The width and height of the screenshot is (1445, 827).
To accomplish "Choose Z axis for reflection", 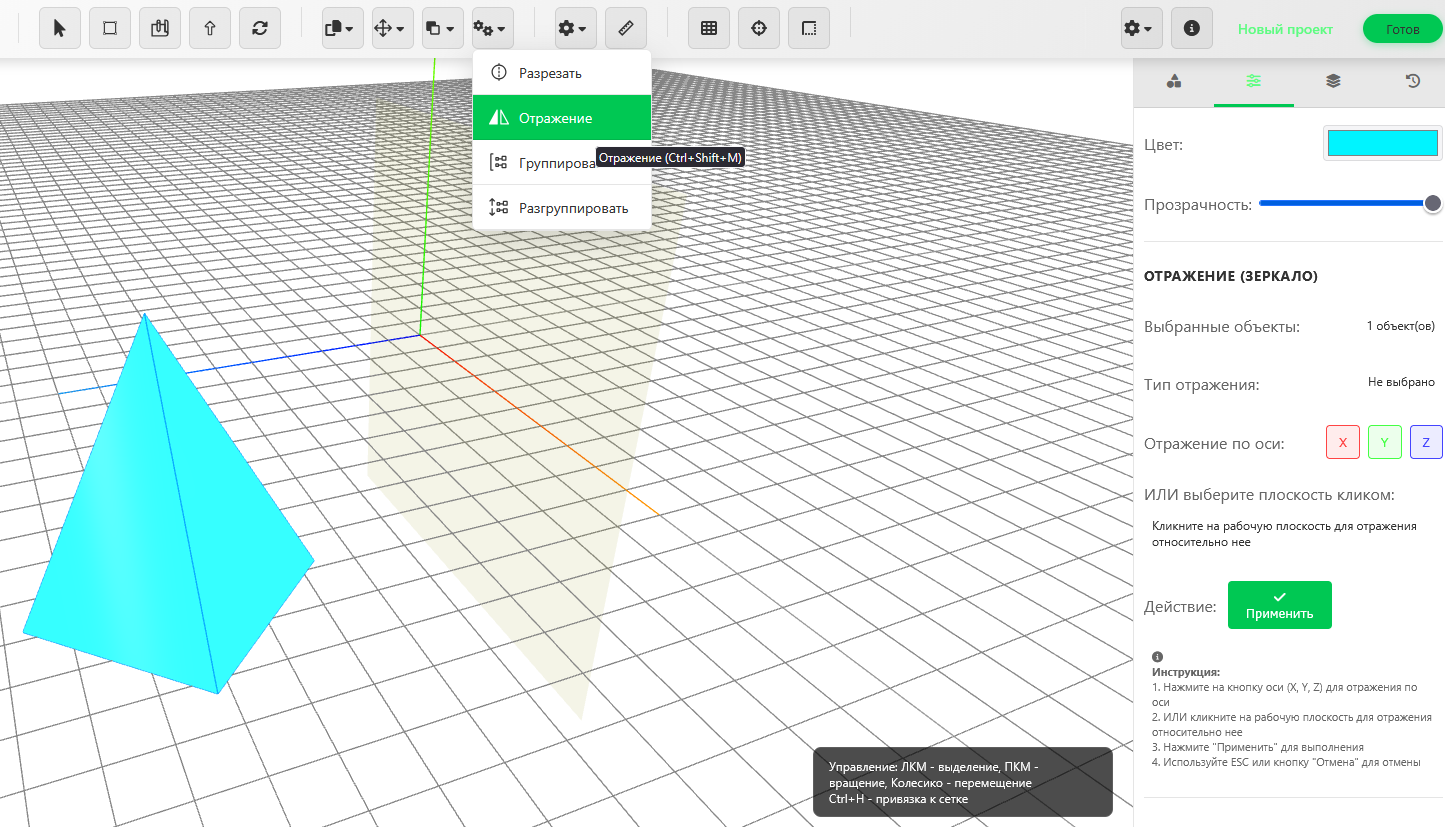I will tap(1426, 442).
